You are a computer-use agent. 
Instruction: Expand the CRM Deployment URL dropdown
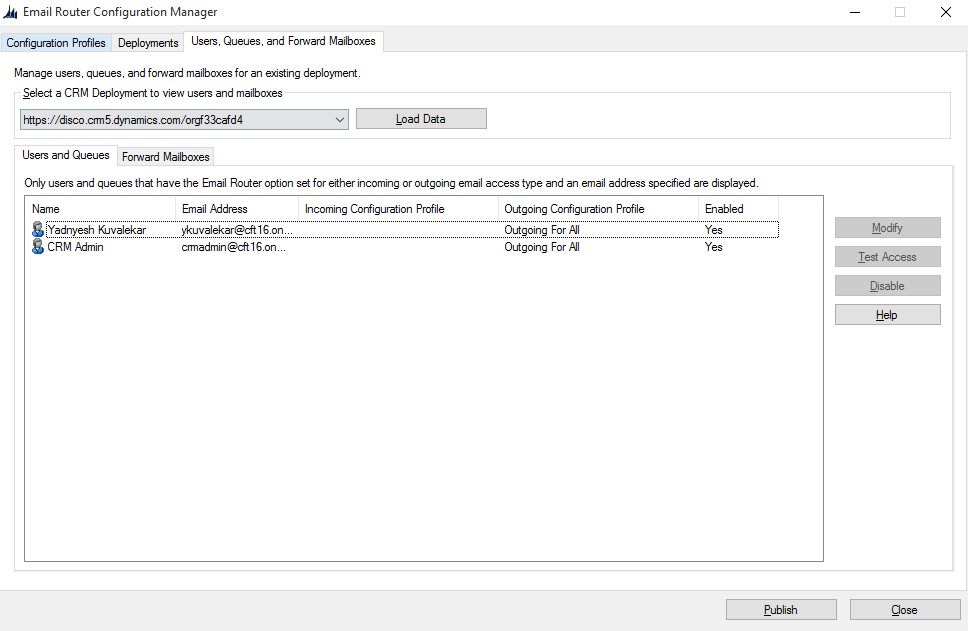[x=340, y=120]
